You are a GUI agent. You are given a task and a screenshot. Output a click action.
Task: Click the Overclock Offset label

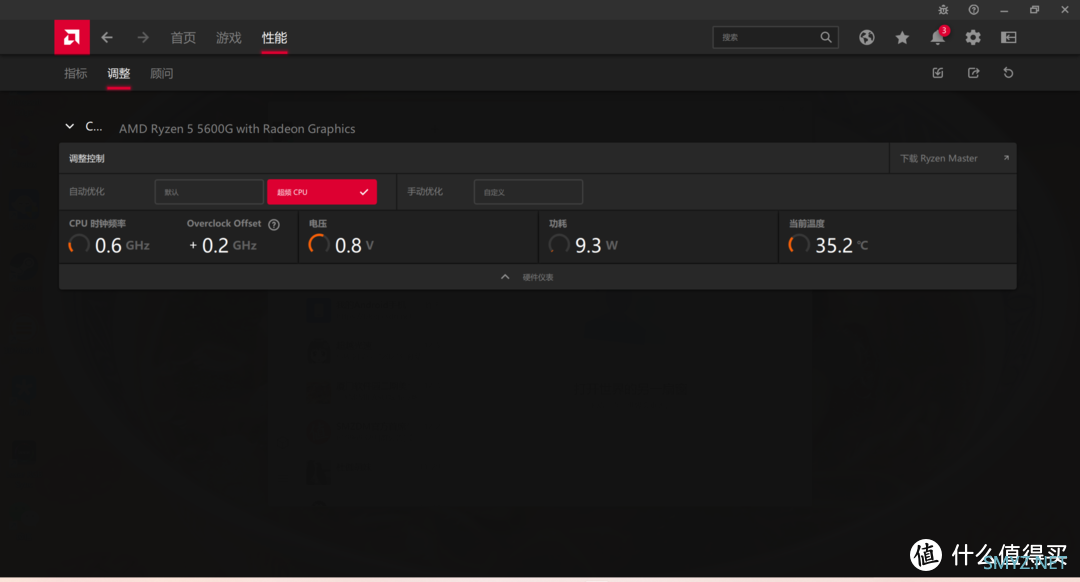tap(224, 224)
